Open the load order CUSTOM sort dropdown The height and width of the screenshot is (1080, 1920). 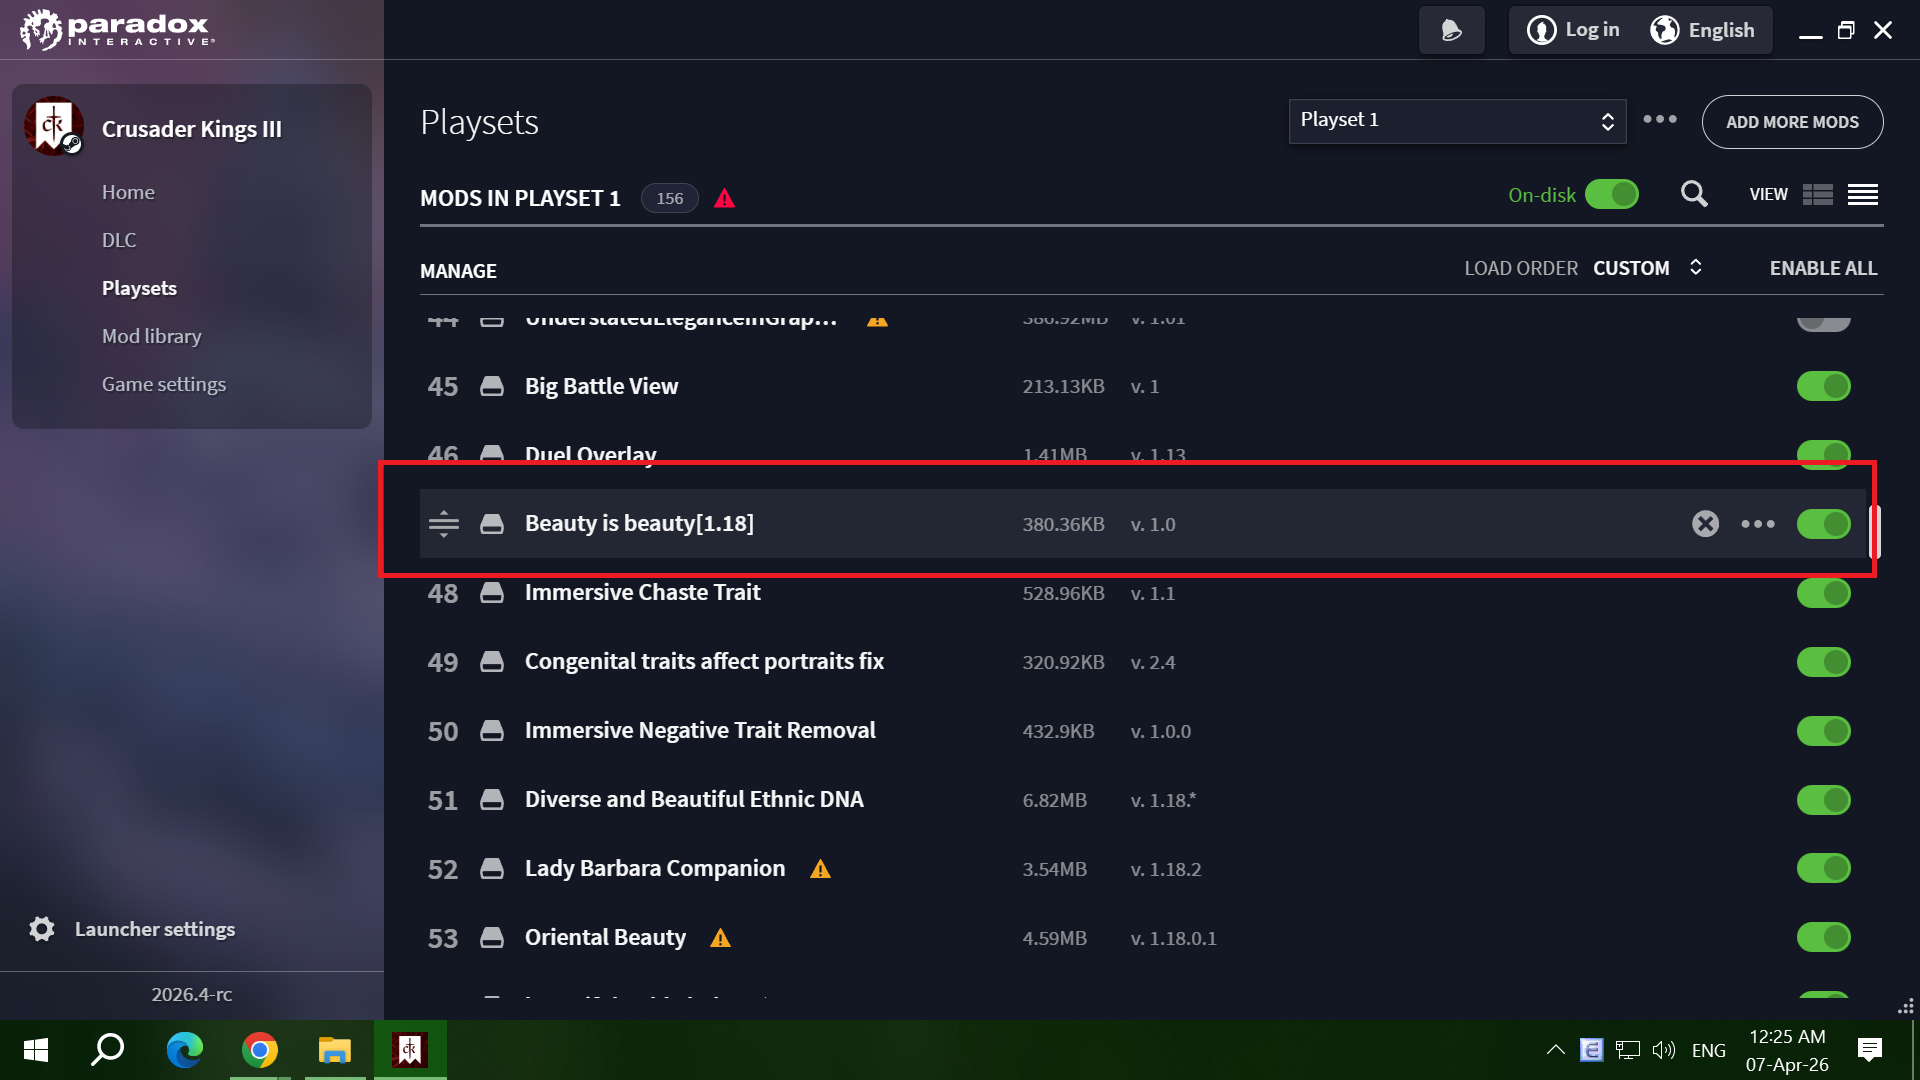point(1647,268)
